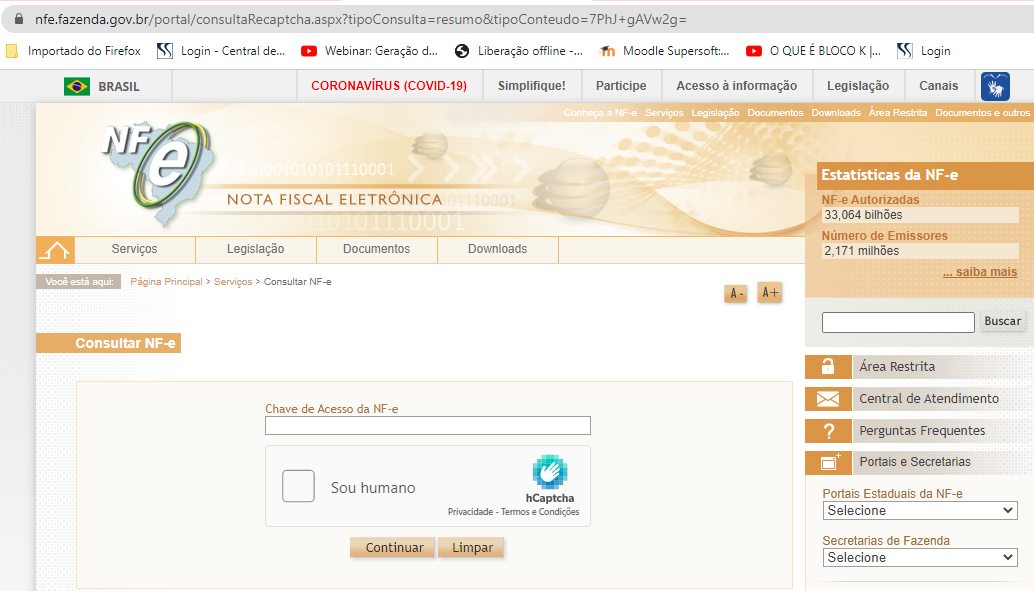
Task: Click the home icon in the navigation bar
Action: pos(55,250)
